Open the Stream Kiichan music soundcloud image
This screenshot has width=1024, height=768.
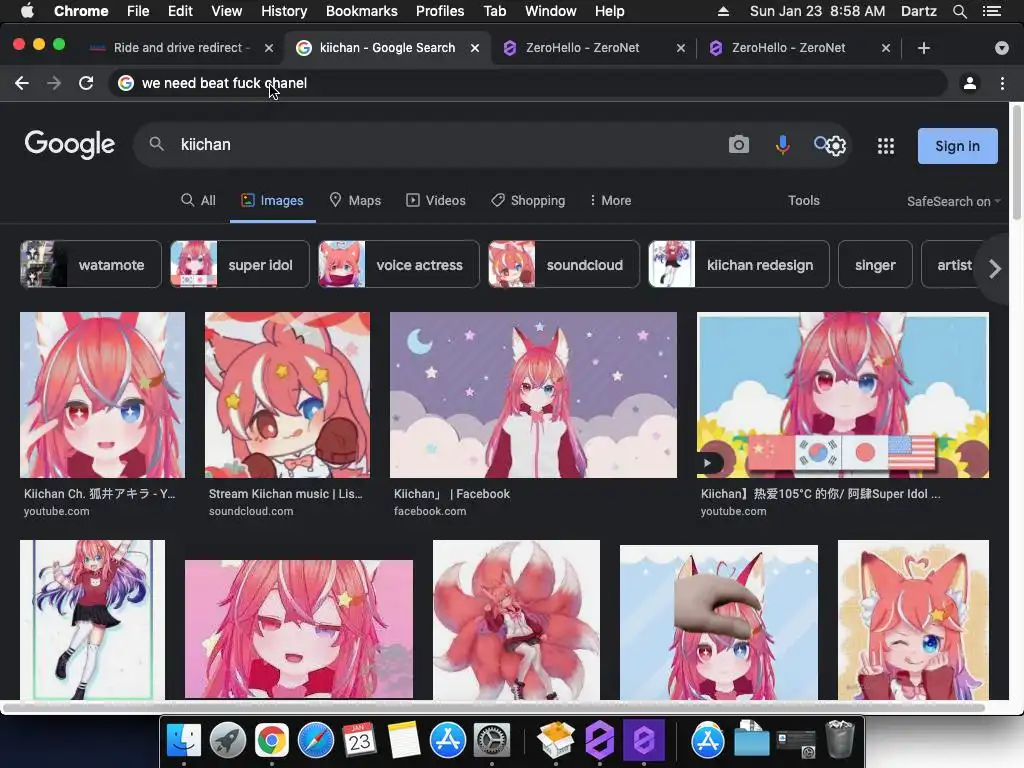pyautogui.click(x=287, y=395)
